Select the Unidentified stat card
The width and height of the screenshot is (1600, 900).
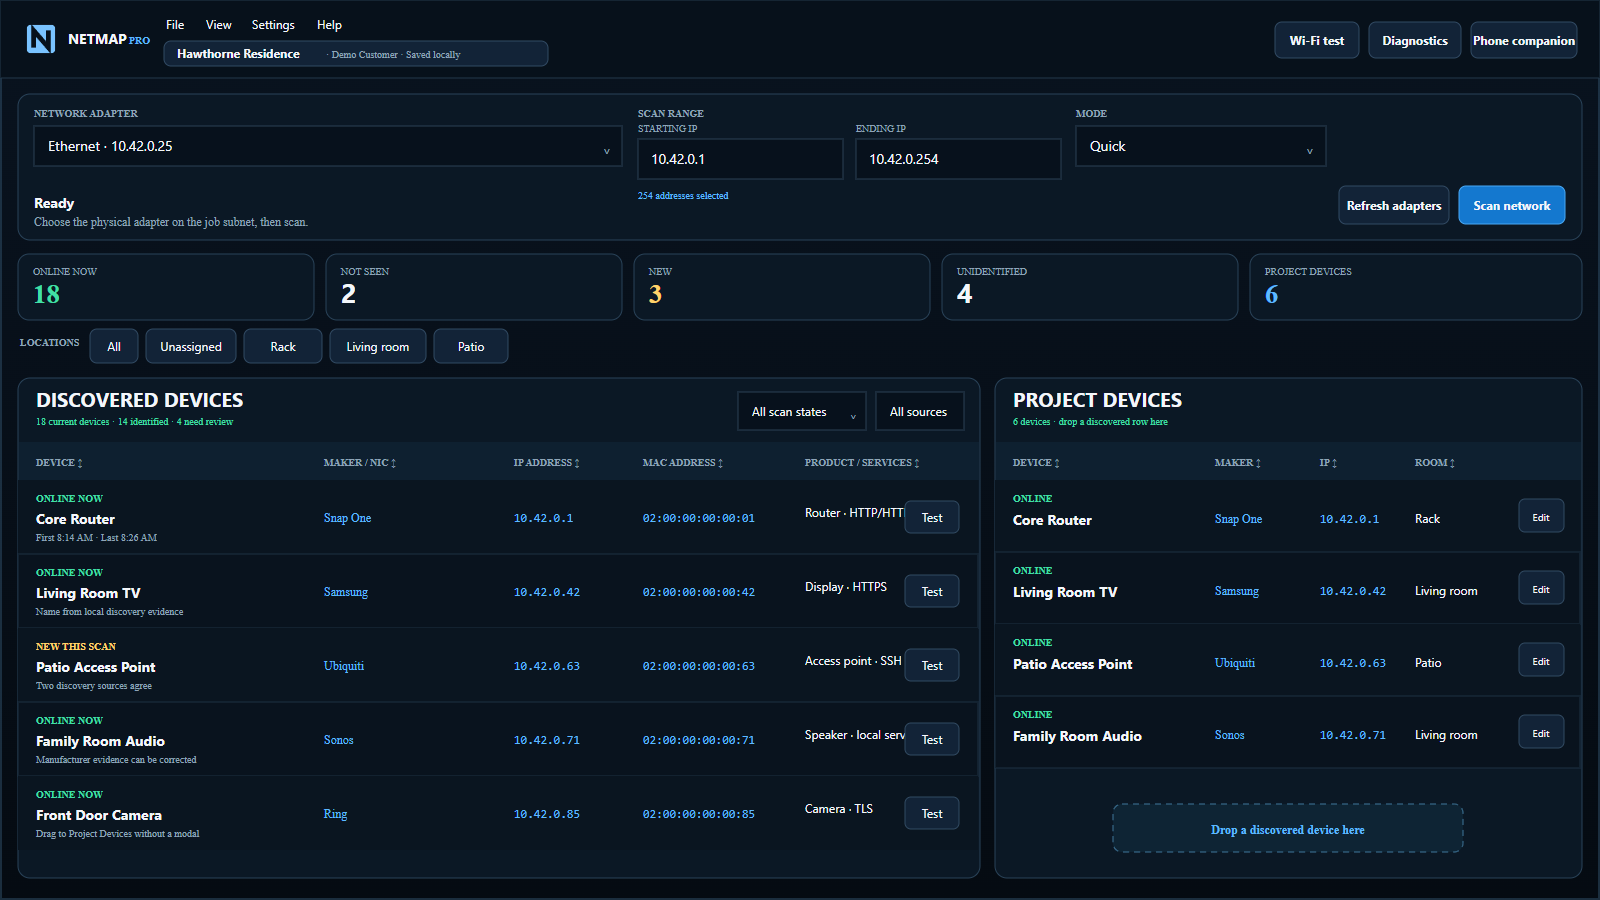1090,287
